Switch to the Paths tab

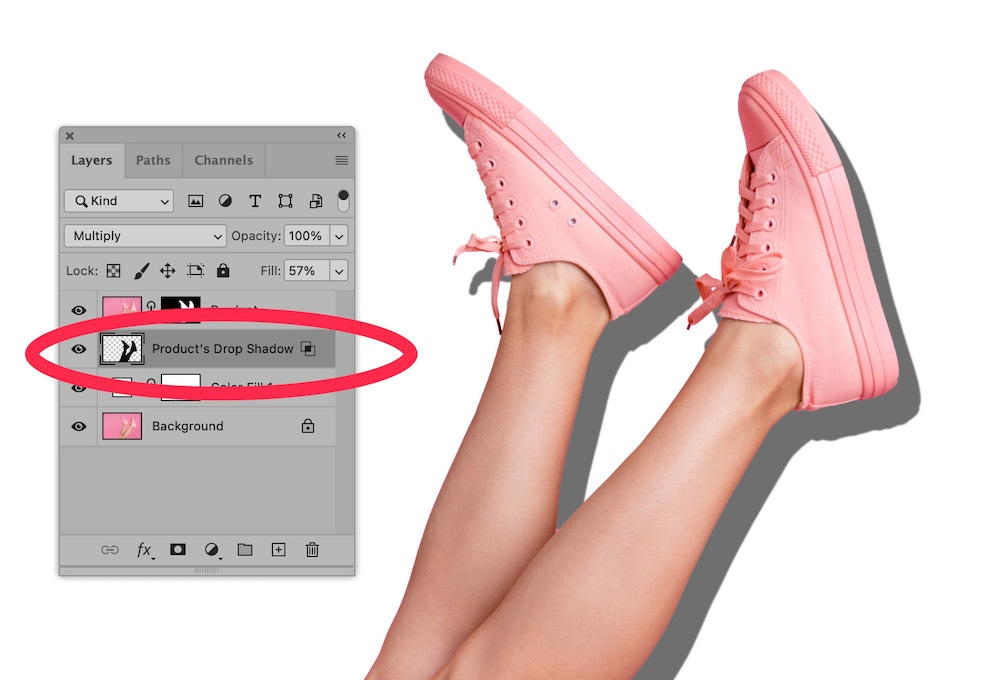coord(153,160)
